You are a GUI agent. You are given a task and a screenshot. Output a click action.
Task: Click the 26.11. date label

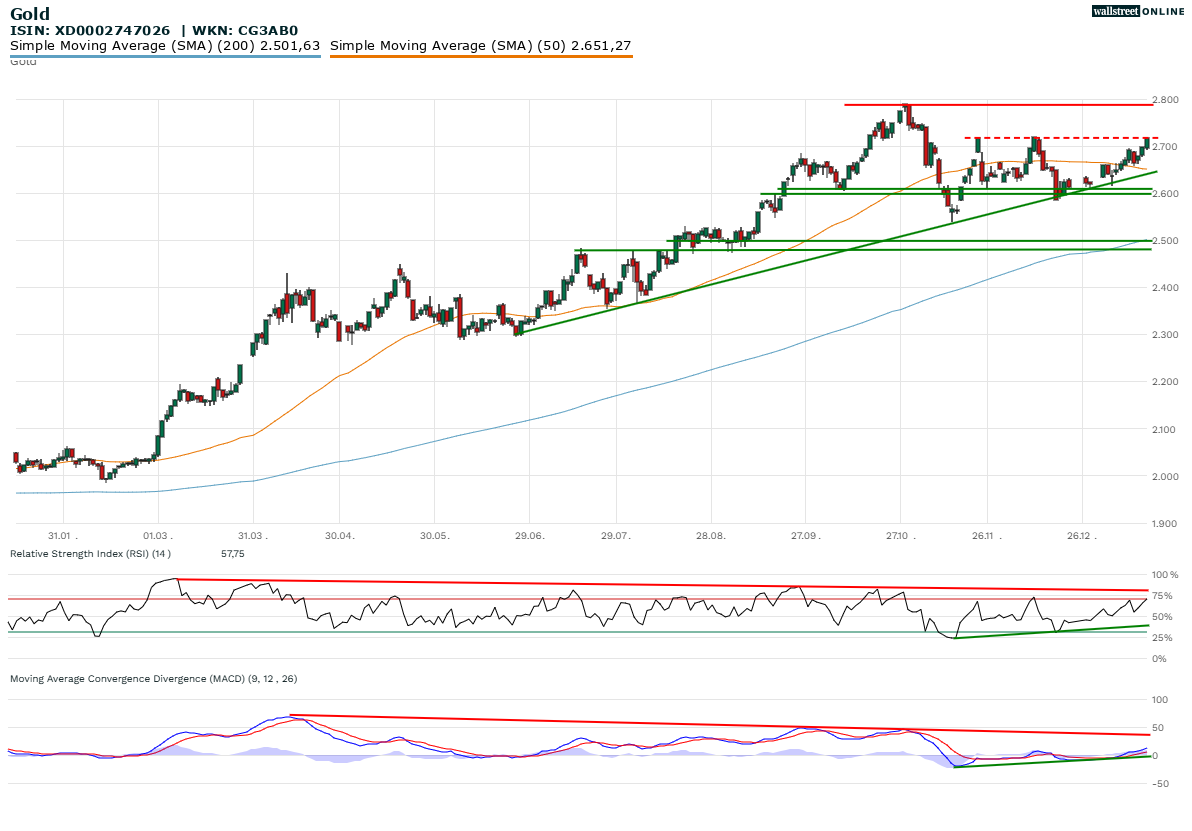coord(987,536)
